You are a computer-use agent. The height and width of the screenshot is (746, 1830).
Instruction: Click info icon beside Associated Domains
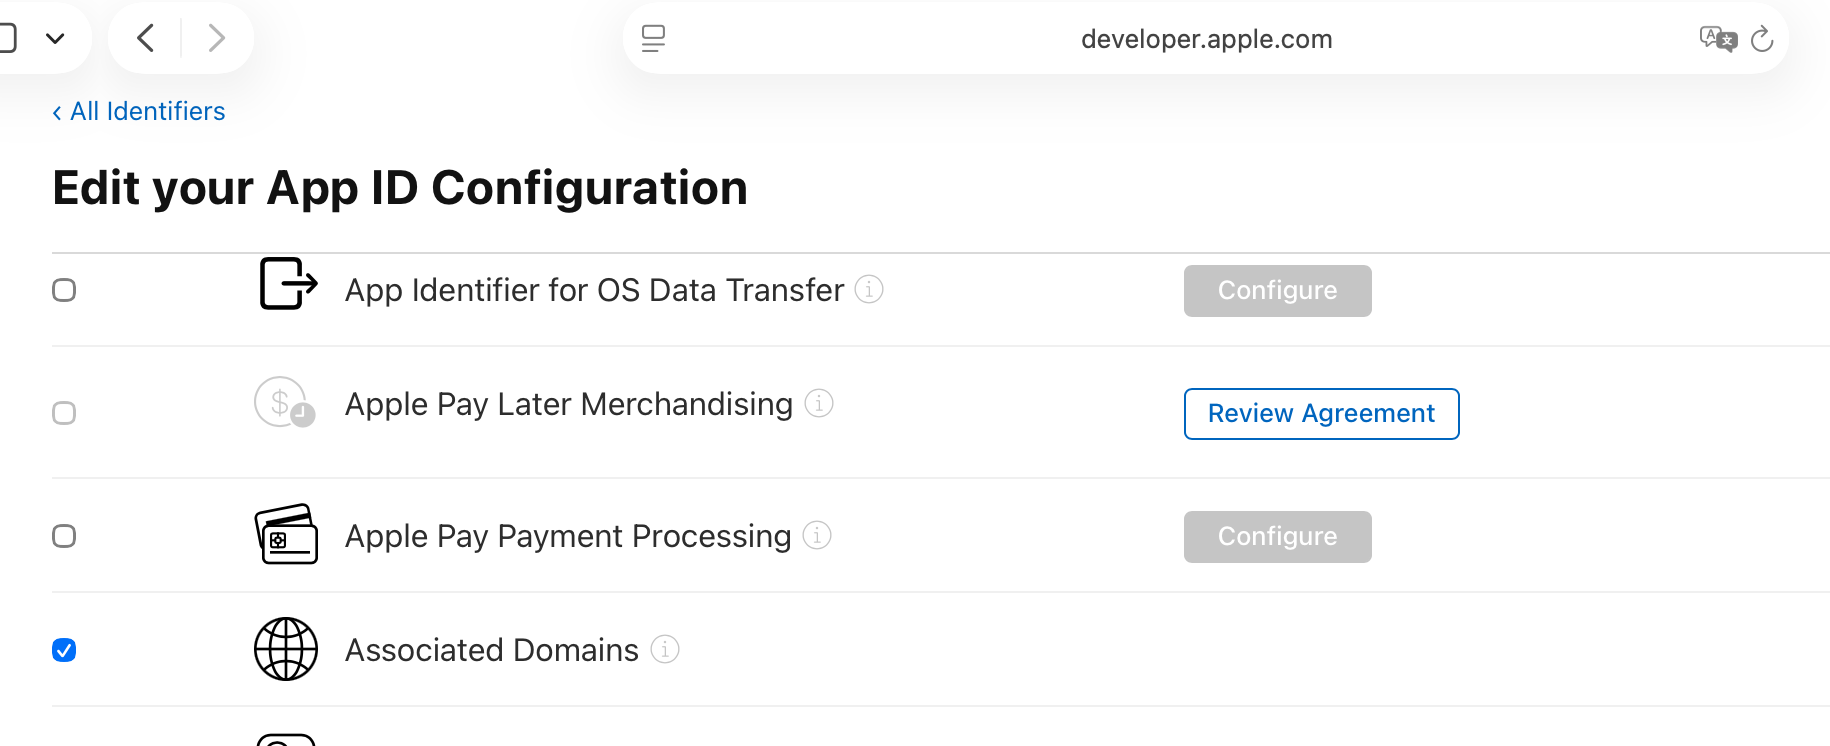(x=665, y=649)
